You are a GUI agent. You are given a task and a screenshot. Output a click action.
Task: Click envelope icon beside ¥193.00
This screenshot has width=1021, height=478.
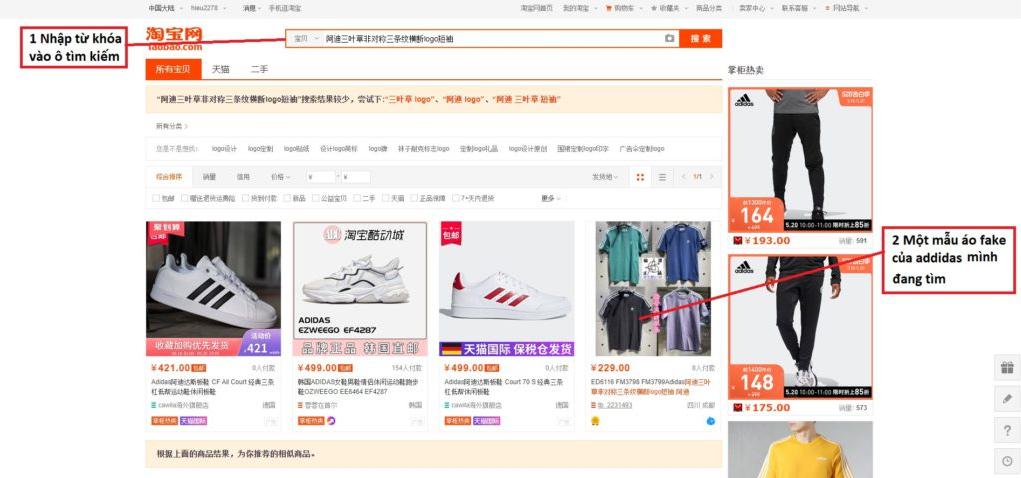738,241
